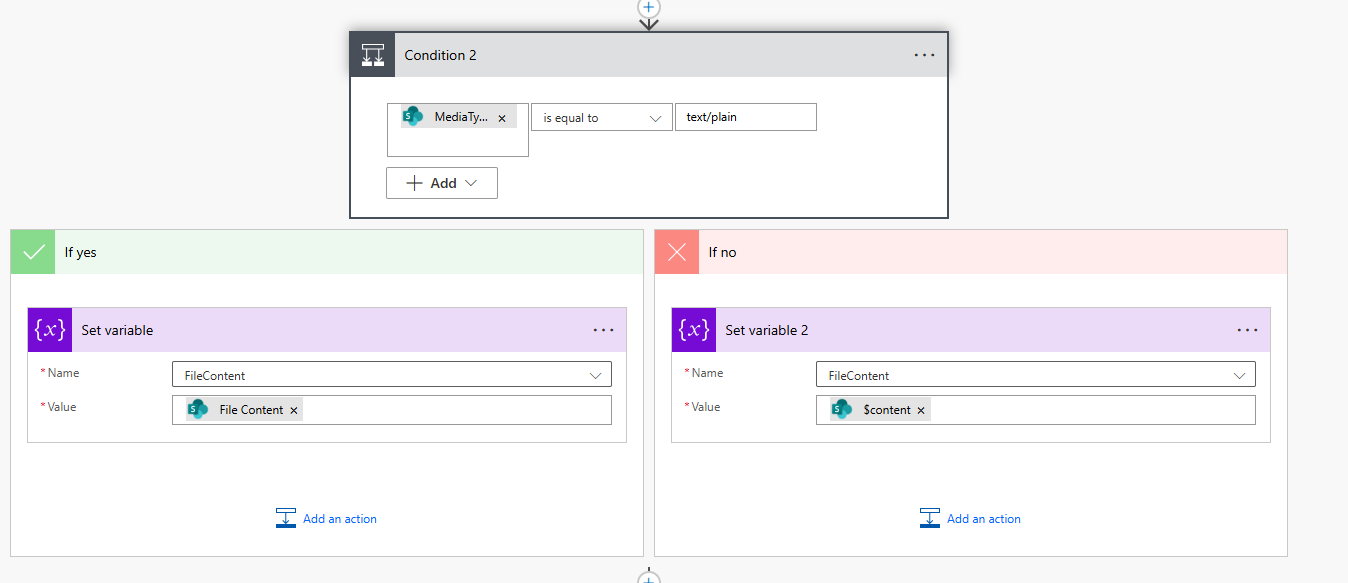This screenshot has width=1348, height=583.
Task: Click the Condition 2 header icon
Action: coord(372,55)
